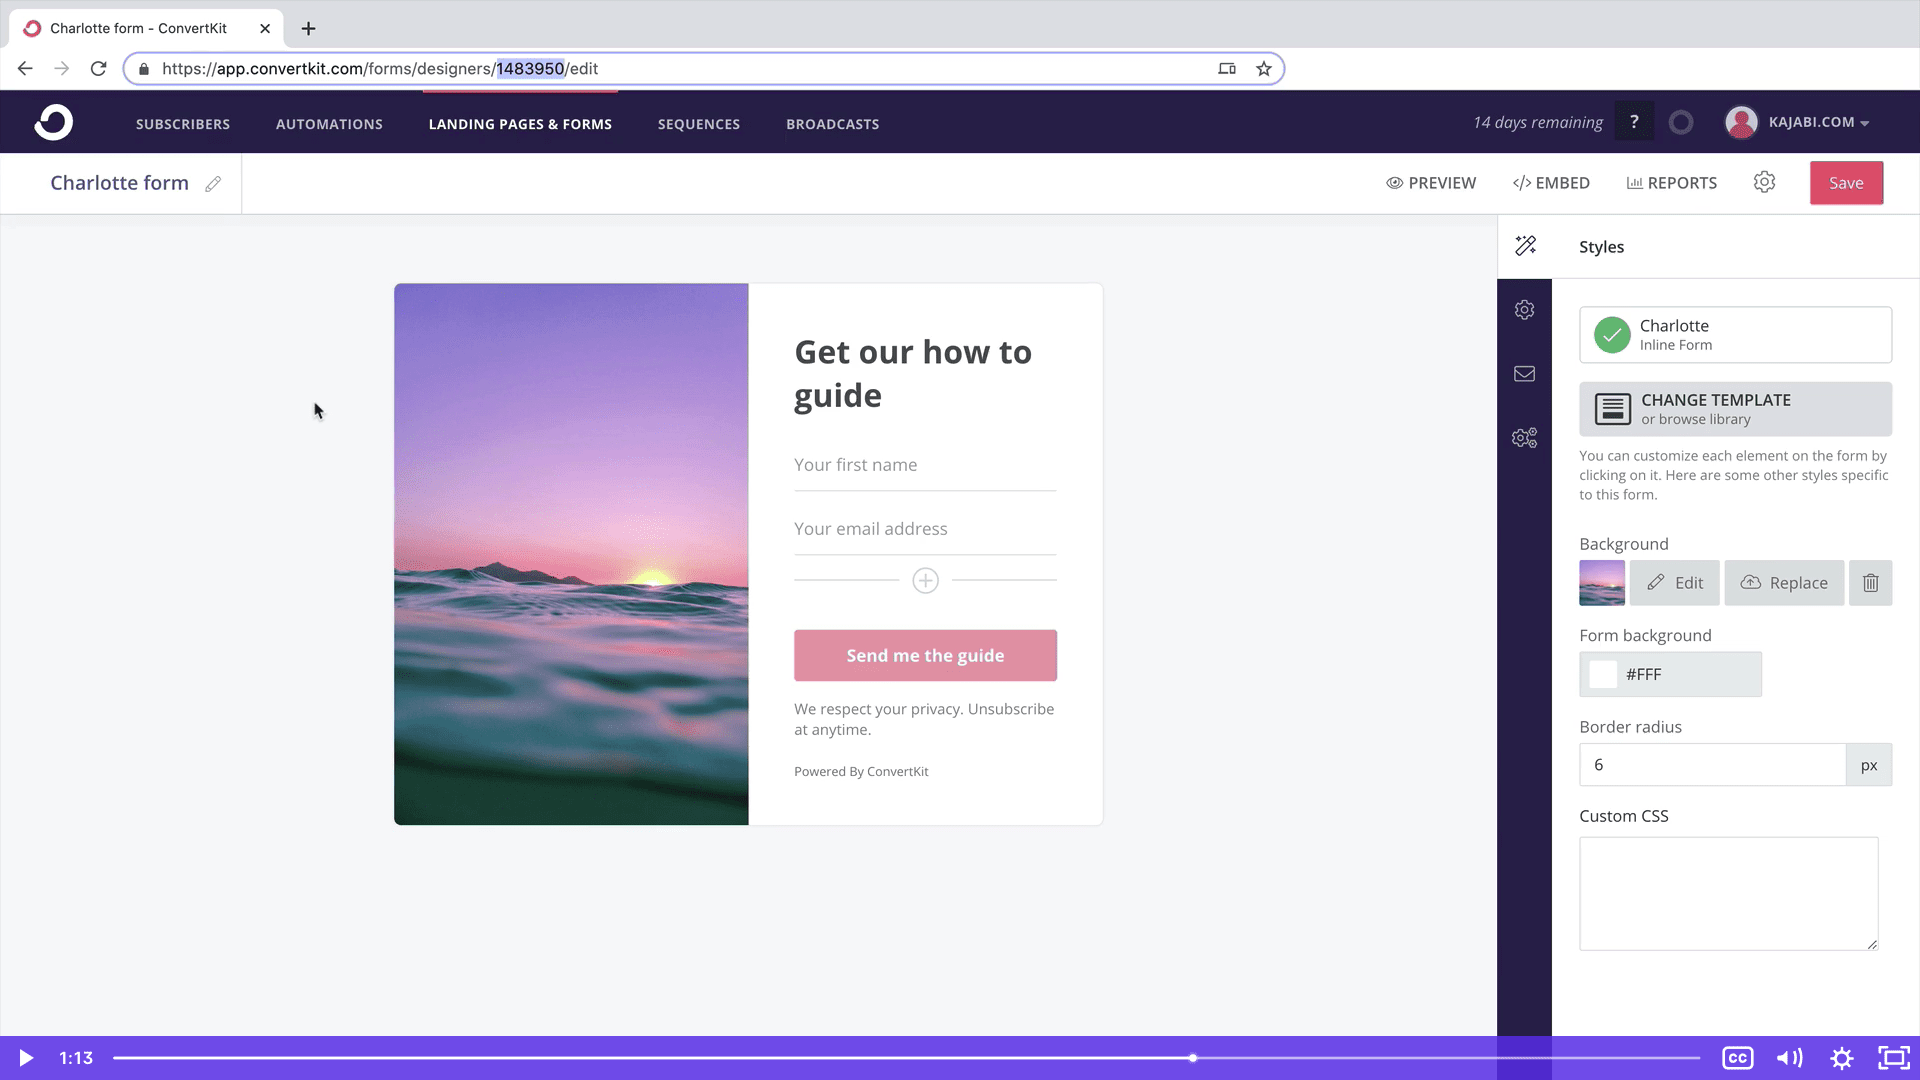Edit form name with pencil icon
The image size is (1920, 1080).
(213, 184)
